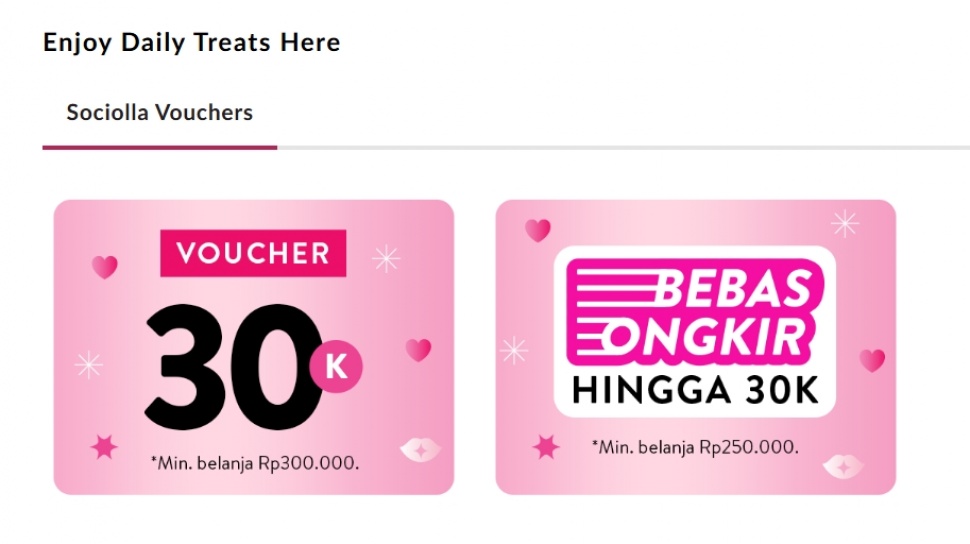
Task: Click the HINGGA 30K text
Action: 695,391
